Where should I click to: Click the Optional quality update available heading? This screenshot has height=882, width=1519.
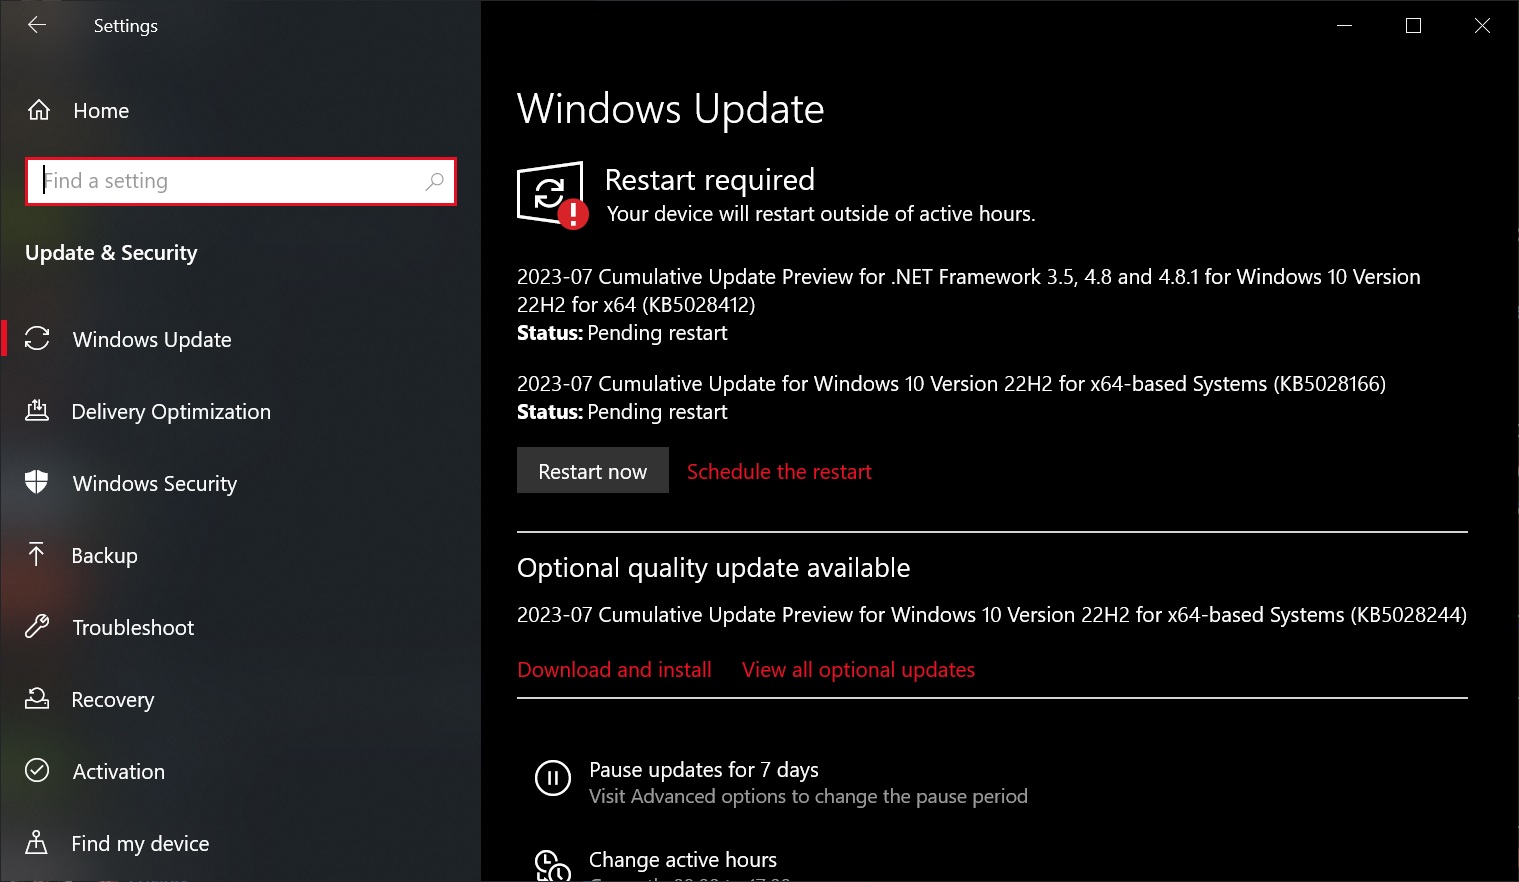(713, 567)
